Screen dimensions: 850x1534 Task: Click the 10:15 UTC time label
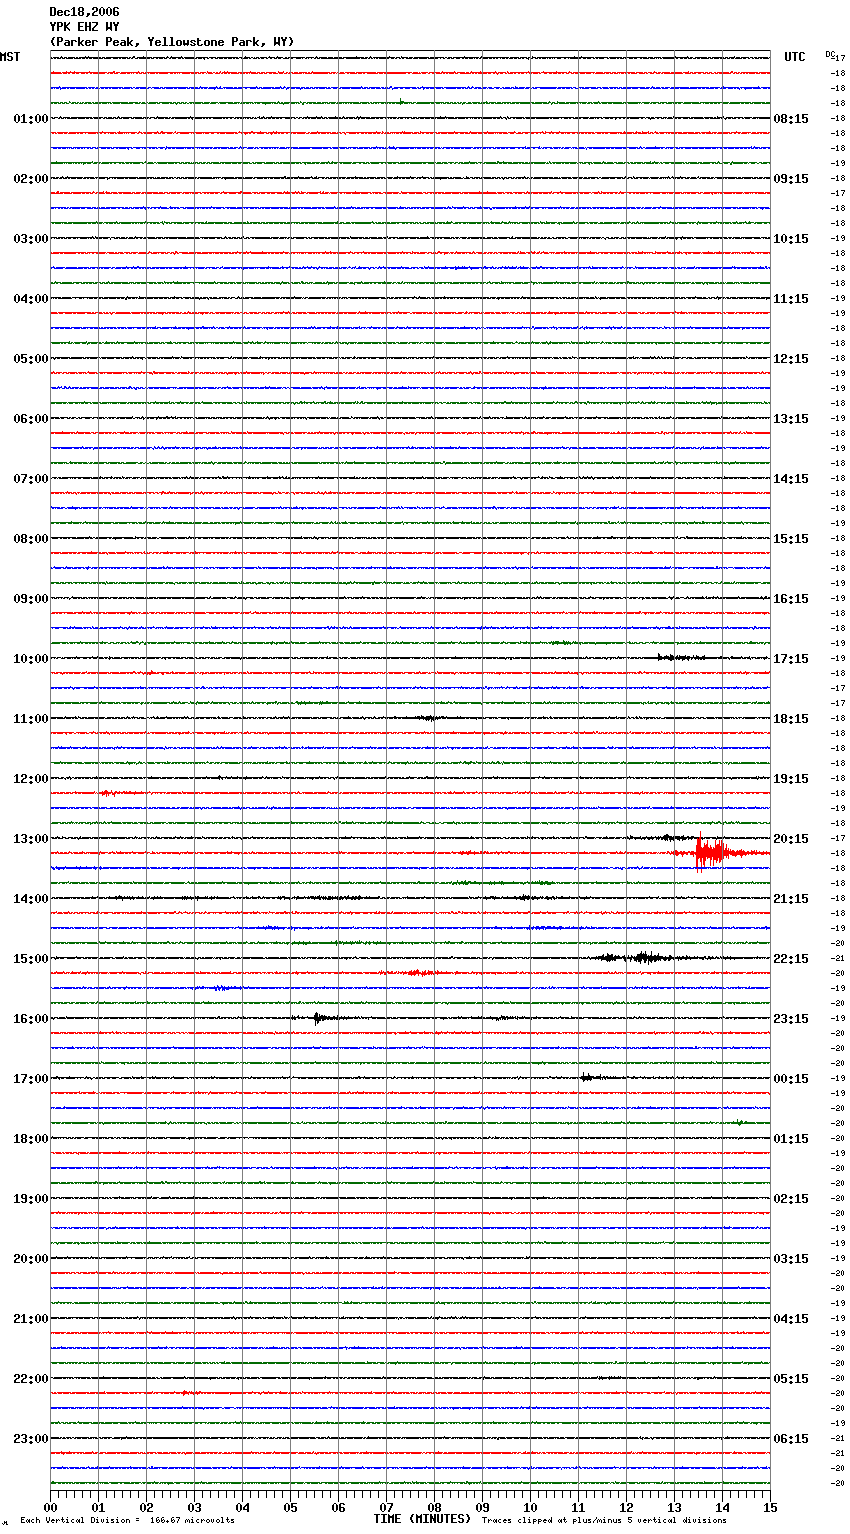click(x=791, y=239)
